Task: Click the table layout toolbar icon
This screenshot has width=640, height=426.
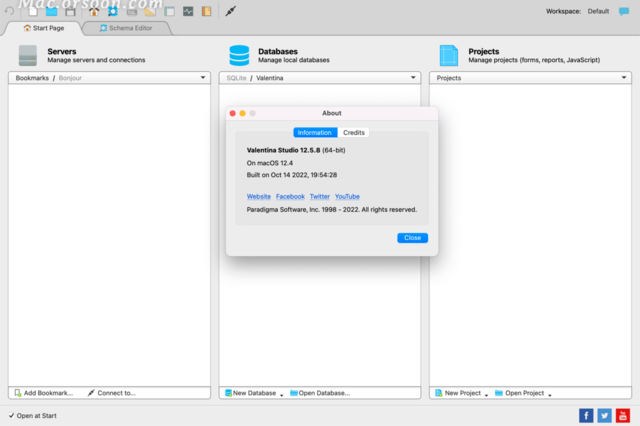Action: pos(169,11)
